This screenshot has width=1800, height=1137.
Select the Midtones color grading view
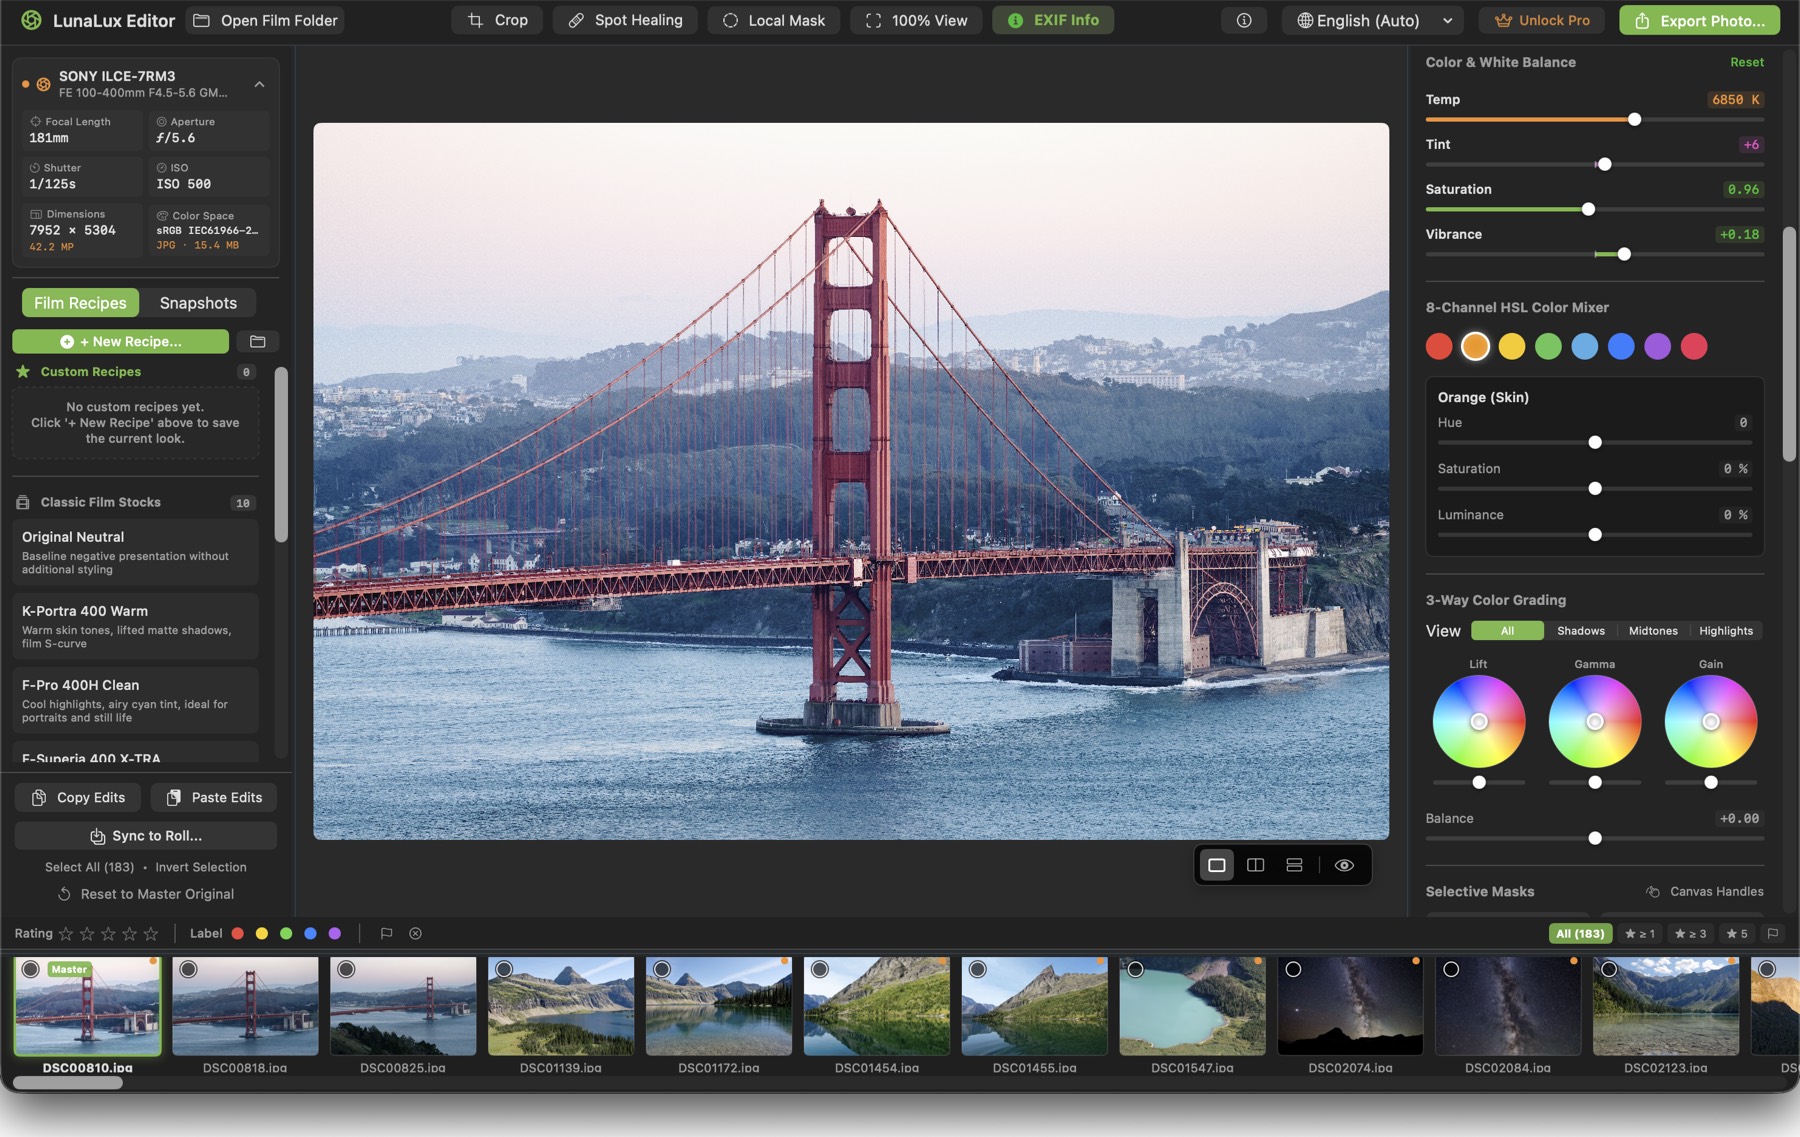[1653, 631]
